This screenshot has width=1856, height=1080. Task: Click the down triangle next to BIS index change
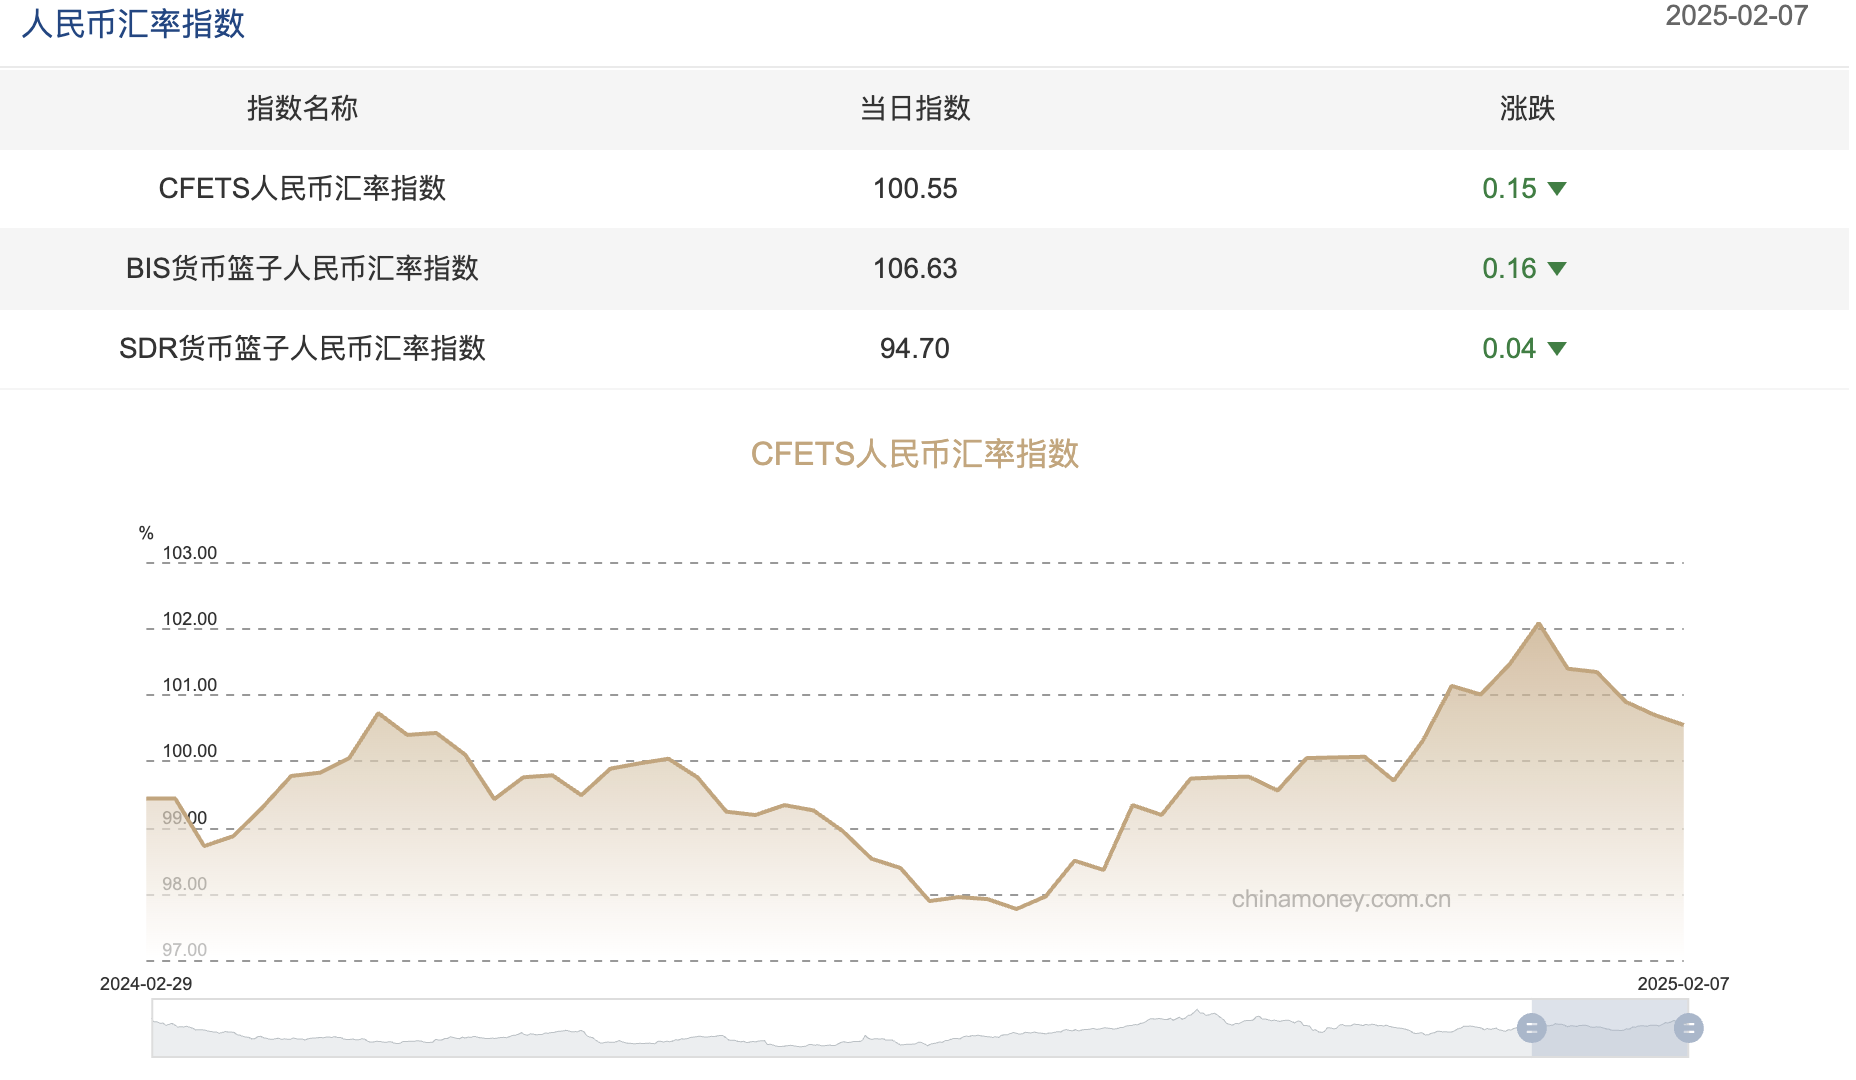pos(1559,269)
